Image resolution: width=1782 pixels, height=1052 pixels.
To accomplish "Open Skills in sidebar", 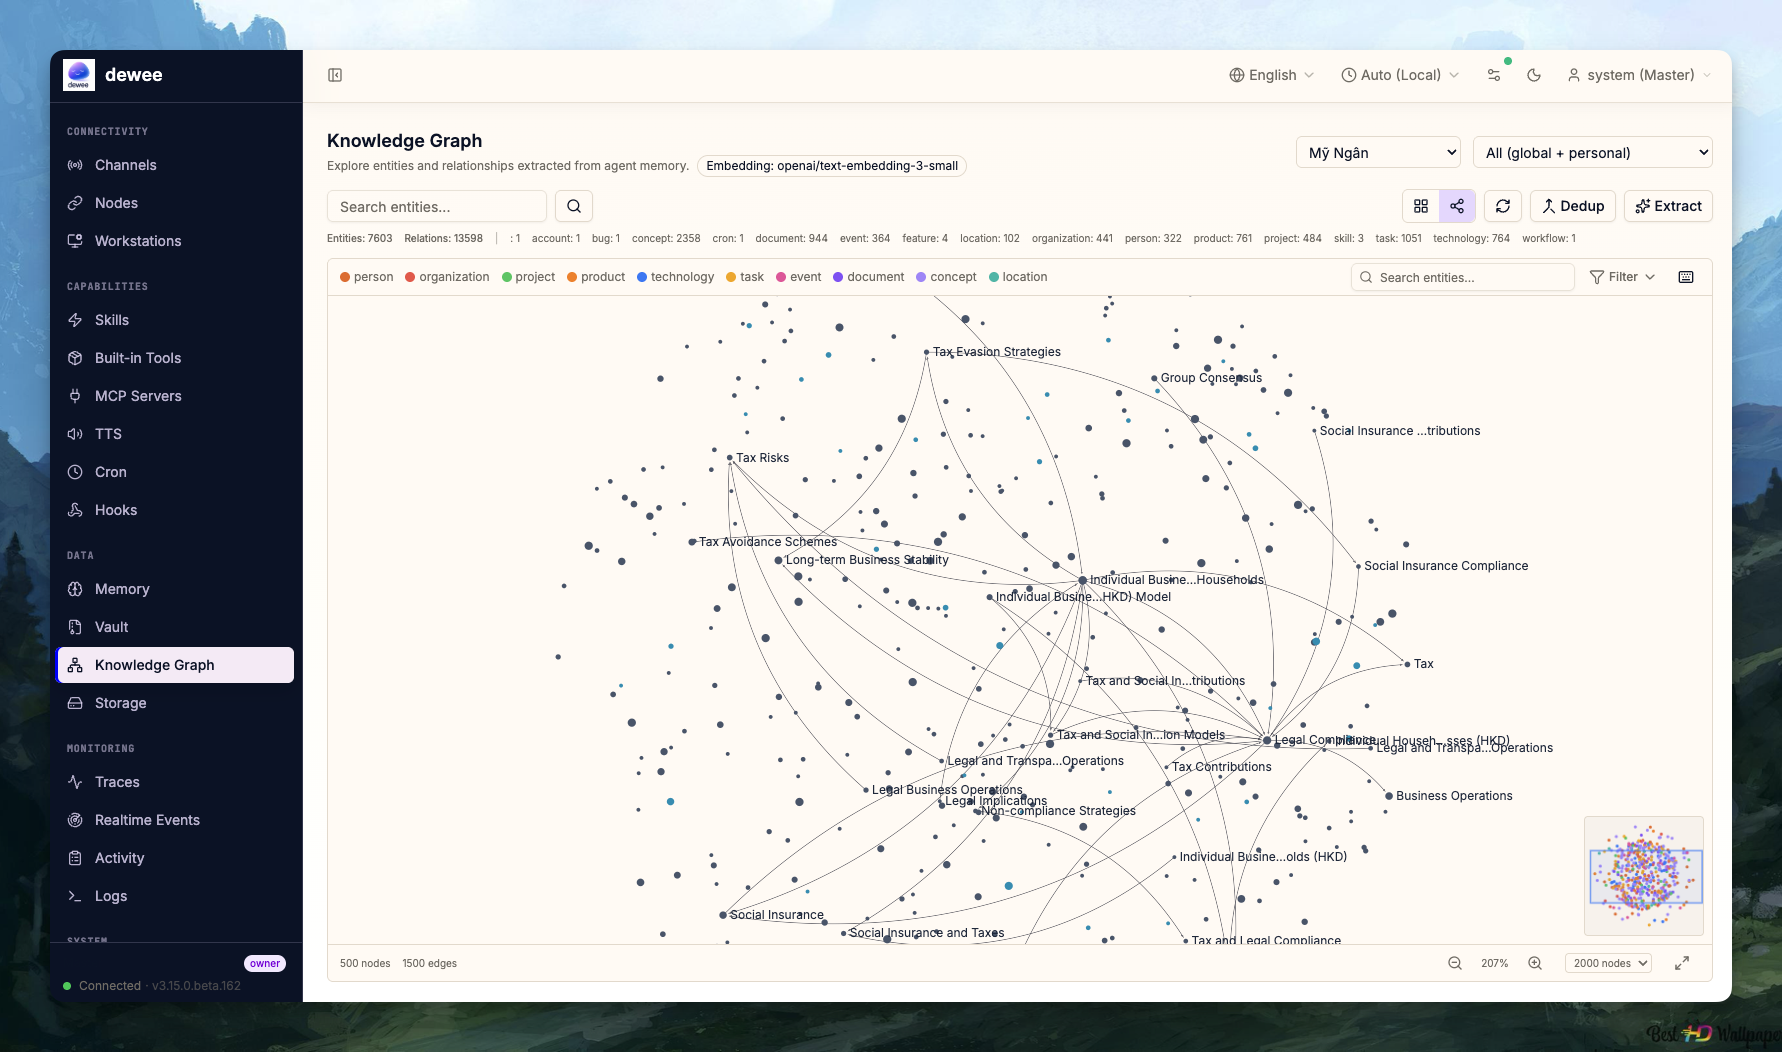I will (x=176, y=320).
